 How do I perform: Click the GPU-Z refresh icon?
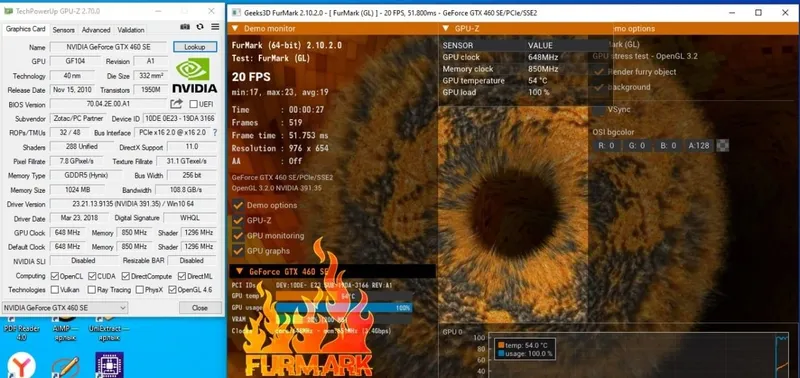(x=200, y=27)
